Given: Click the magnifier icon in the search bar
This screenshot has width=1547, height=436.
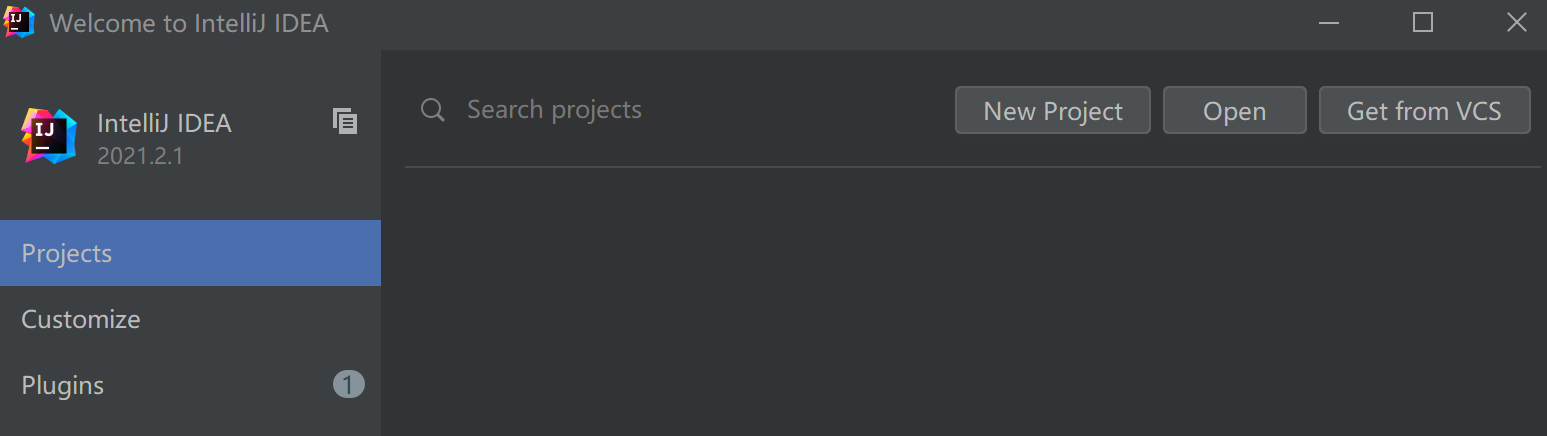Looking at the screenshot, I should coord(432,110).
